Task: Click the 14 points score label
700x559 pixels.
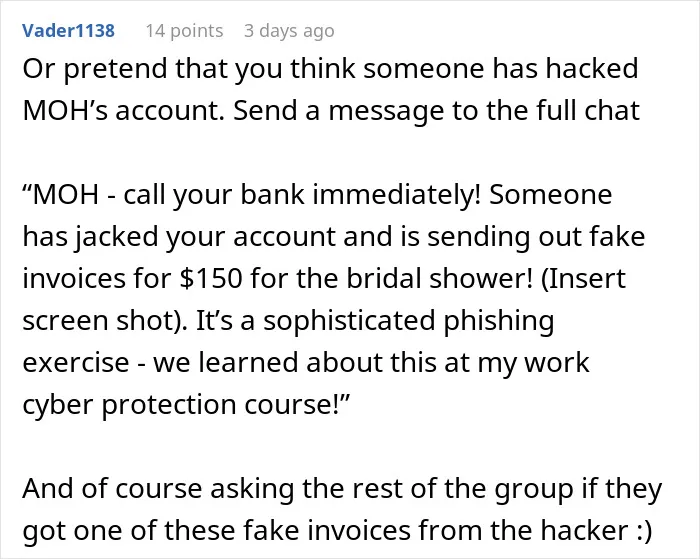Action: pyautogui.click(x=184, y=31)
